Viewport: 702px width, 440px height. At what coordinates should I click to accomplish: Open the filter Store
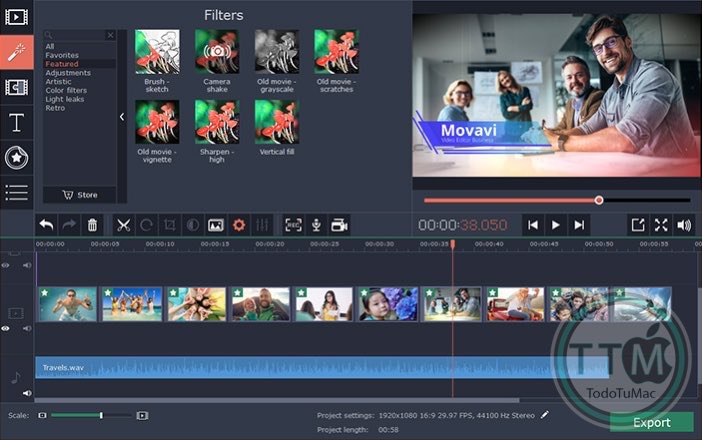(80, 195)
